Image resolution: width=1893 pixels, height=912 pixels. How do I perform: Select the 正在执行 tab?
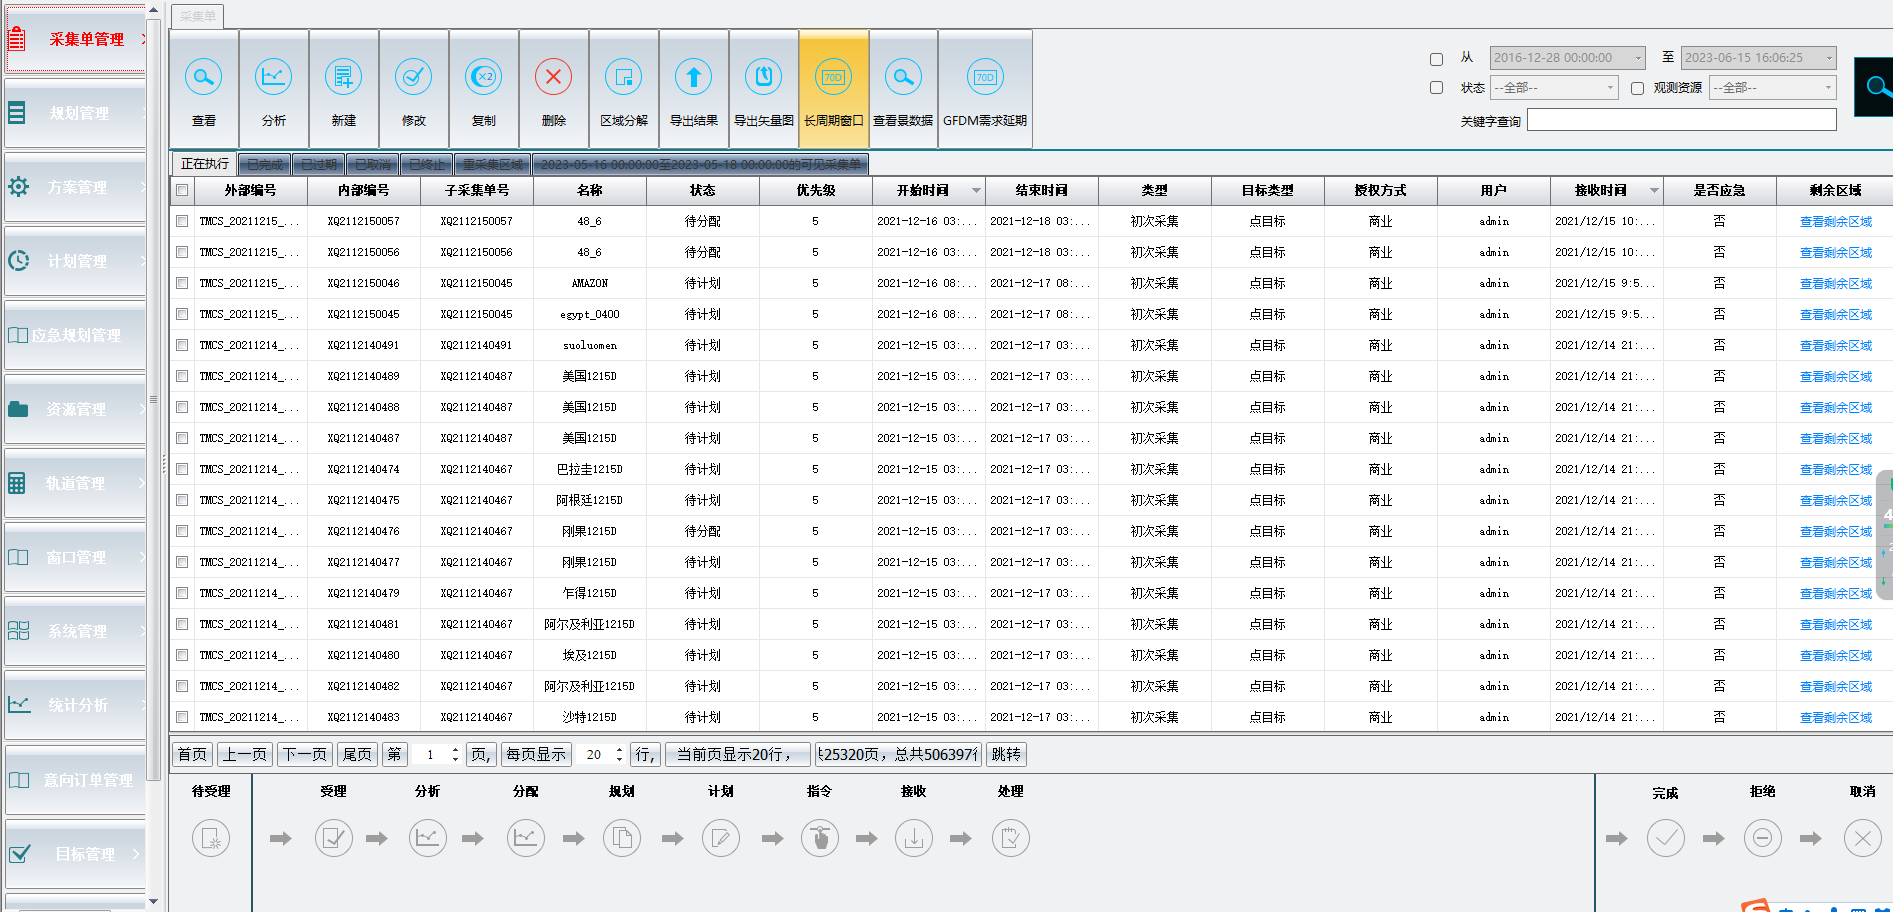[204, 164]
